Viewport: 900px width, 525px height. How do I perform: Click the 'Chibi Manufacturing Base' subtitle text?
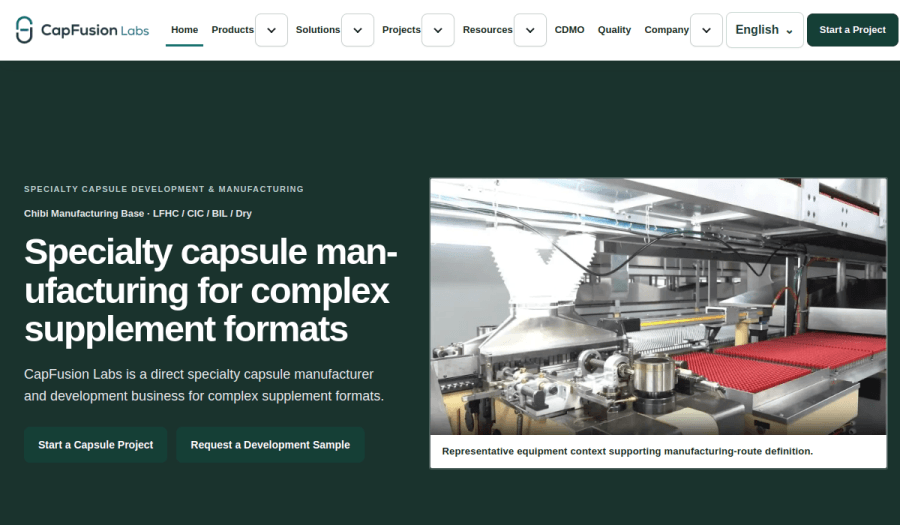[x=138, y=213]
